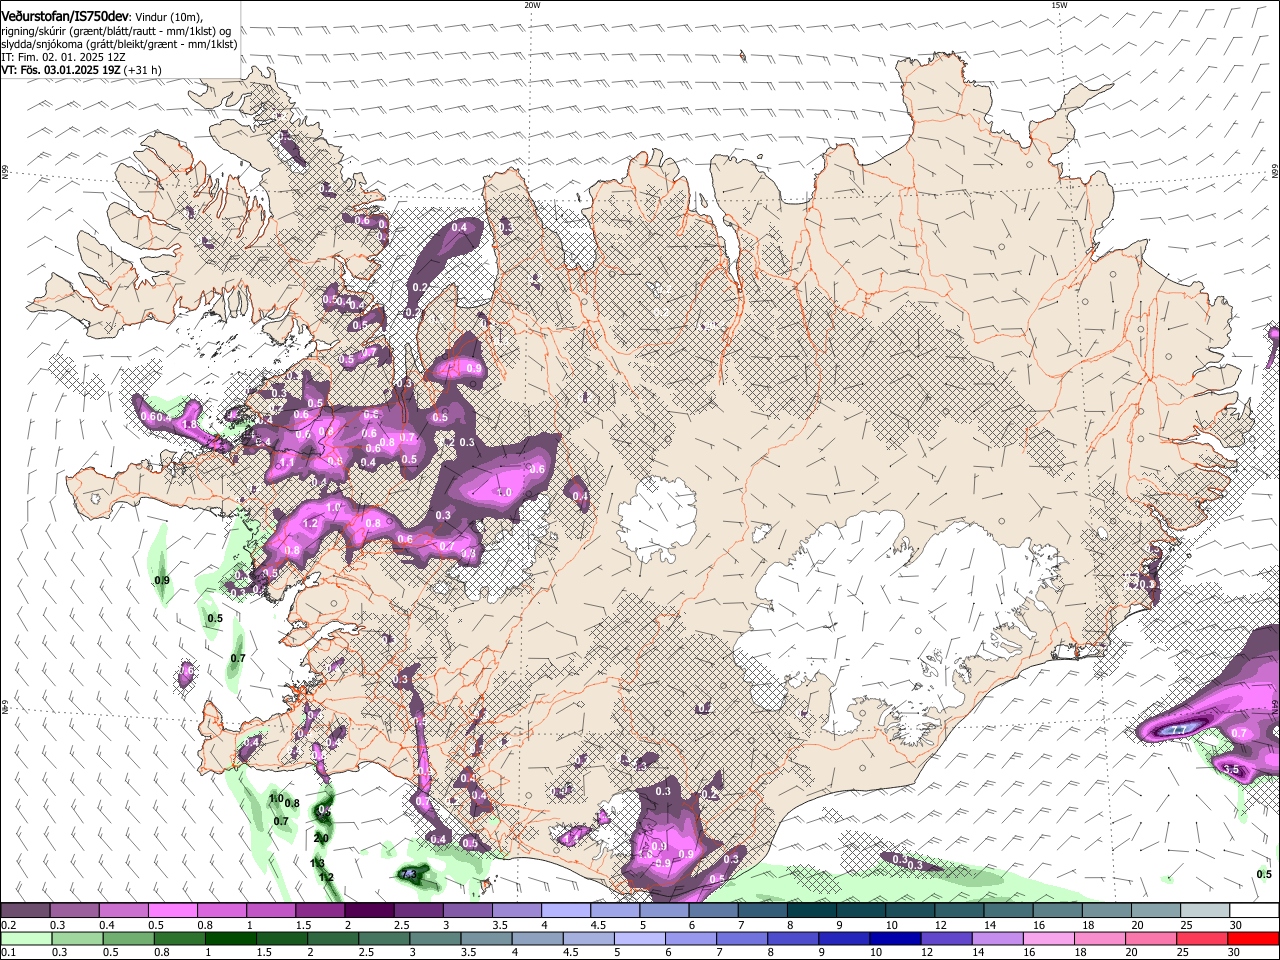
Task: Click the pale periwinkle 4–4.5 snow scale swatch
Action: pos(565,911)
